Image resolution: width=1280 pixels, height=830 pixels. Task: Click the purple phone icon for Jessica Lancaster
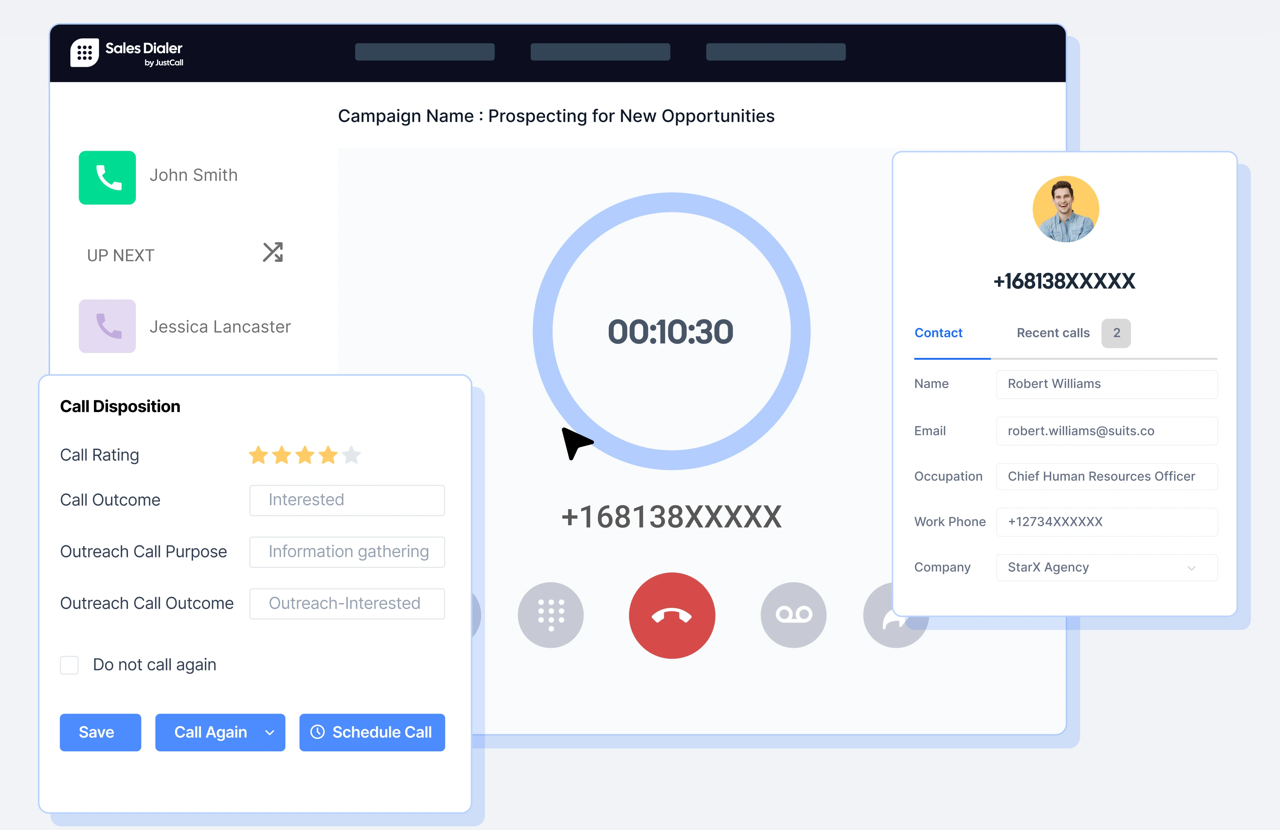click(x=107, y=326)
